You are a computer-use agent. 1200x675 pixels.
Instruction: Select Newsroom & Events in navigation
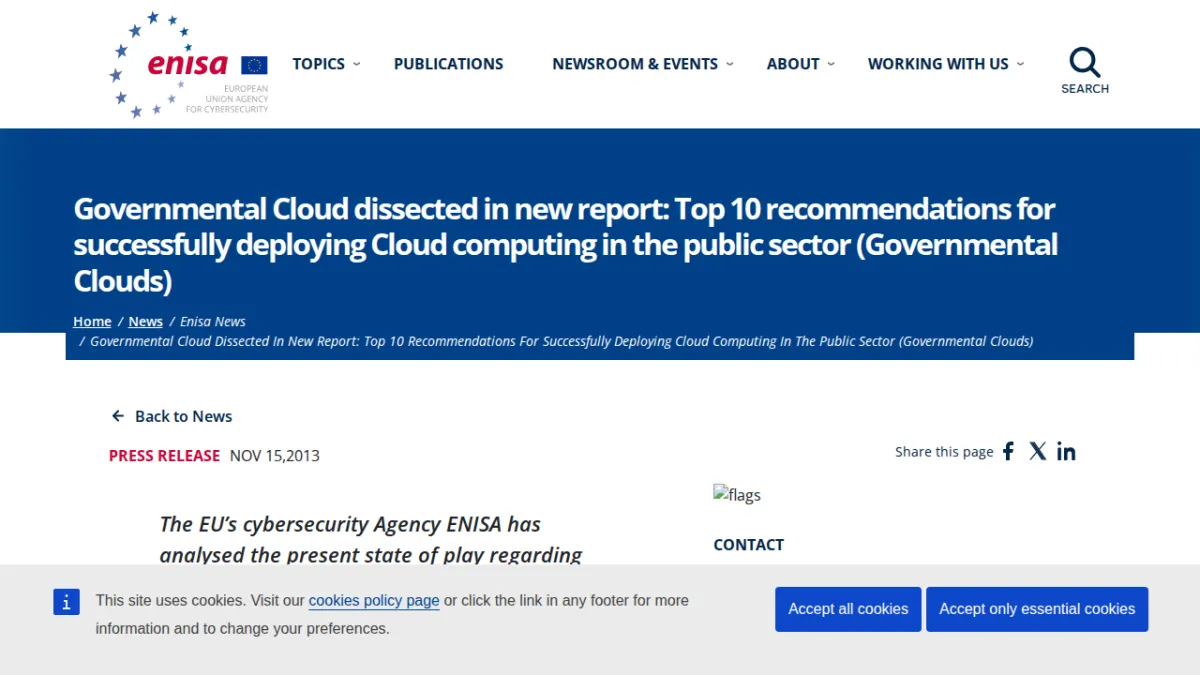(635, 64)
